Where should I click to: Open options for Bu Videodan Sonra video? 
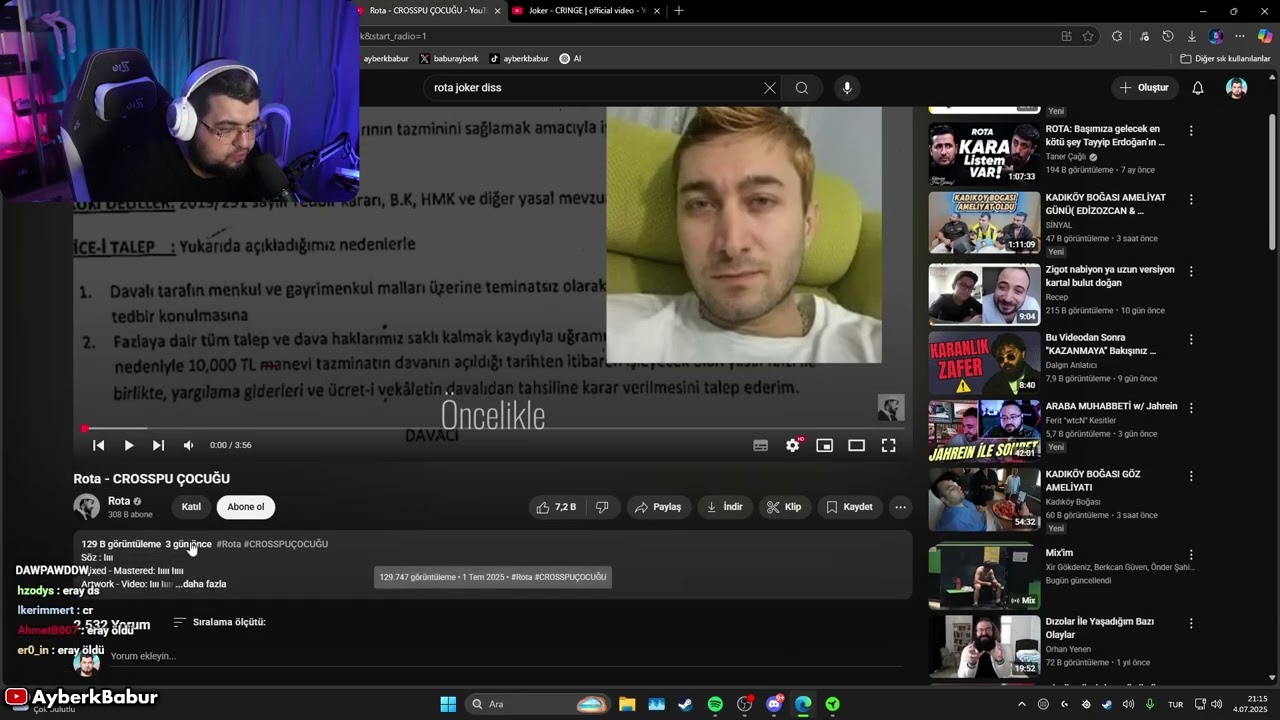1191,340
